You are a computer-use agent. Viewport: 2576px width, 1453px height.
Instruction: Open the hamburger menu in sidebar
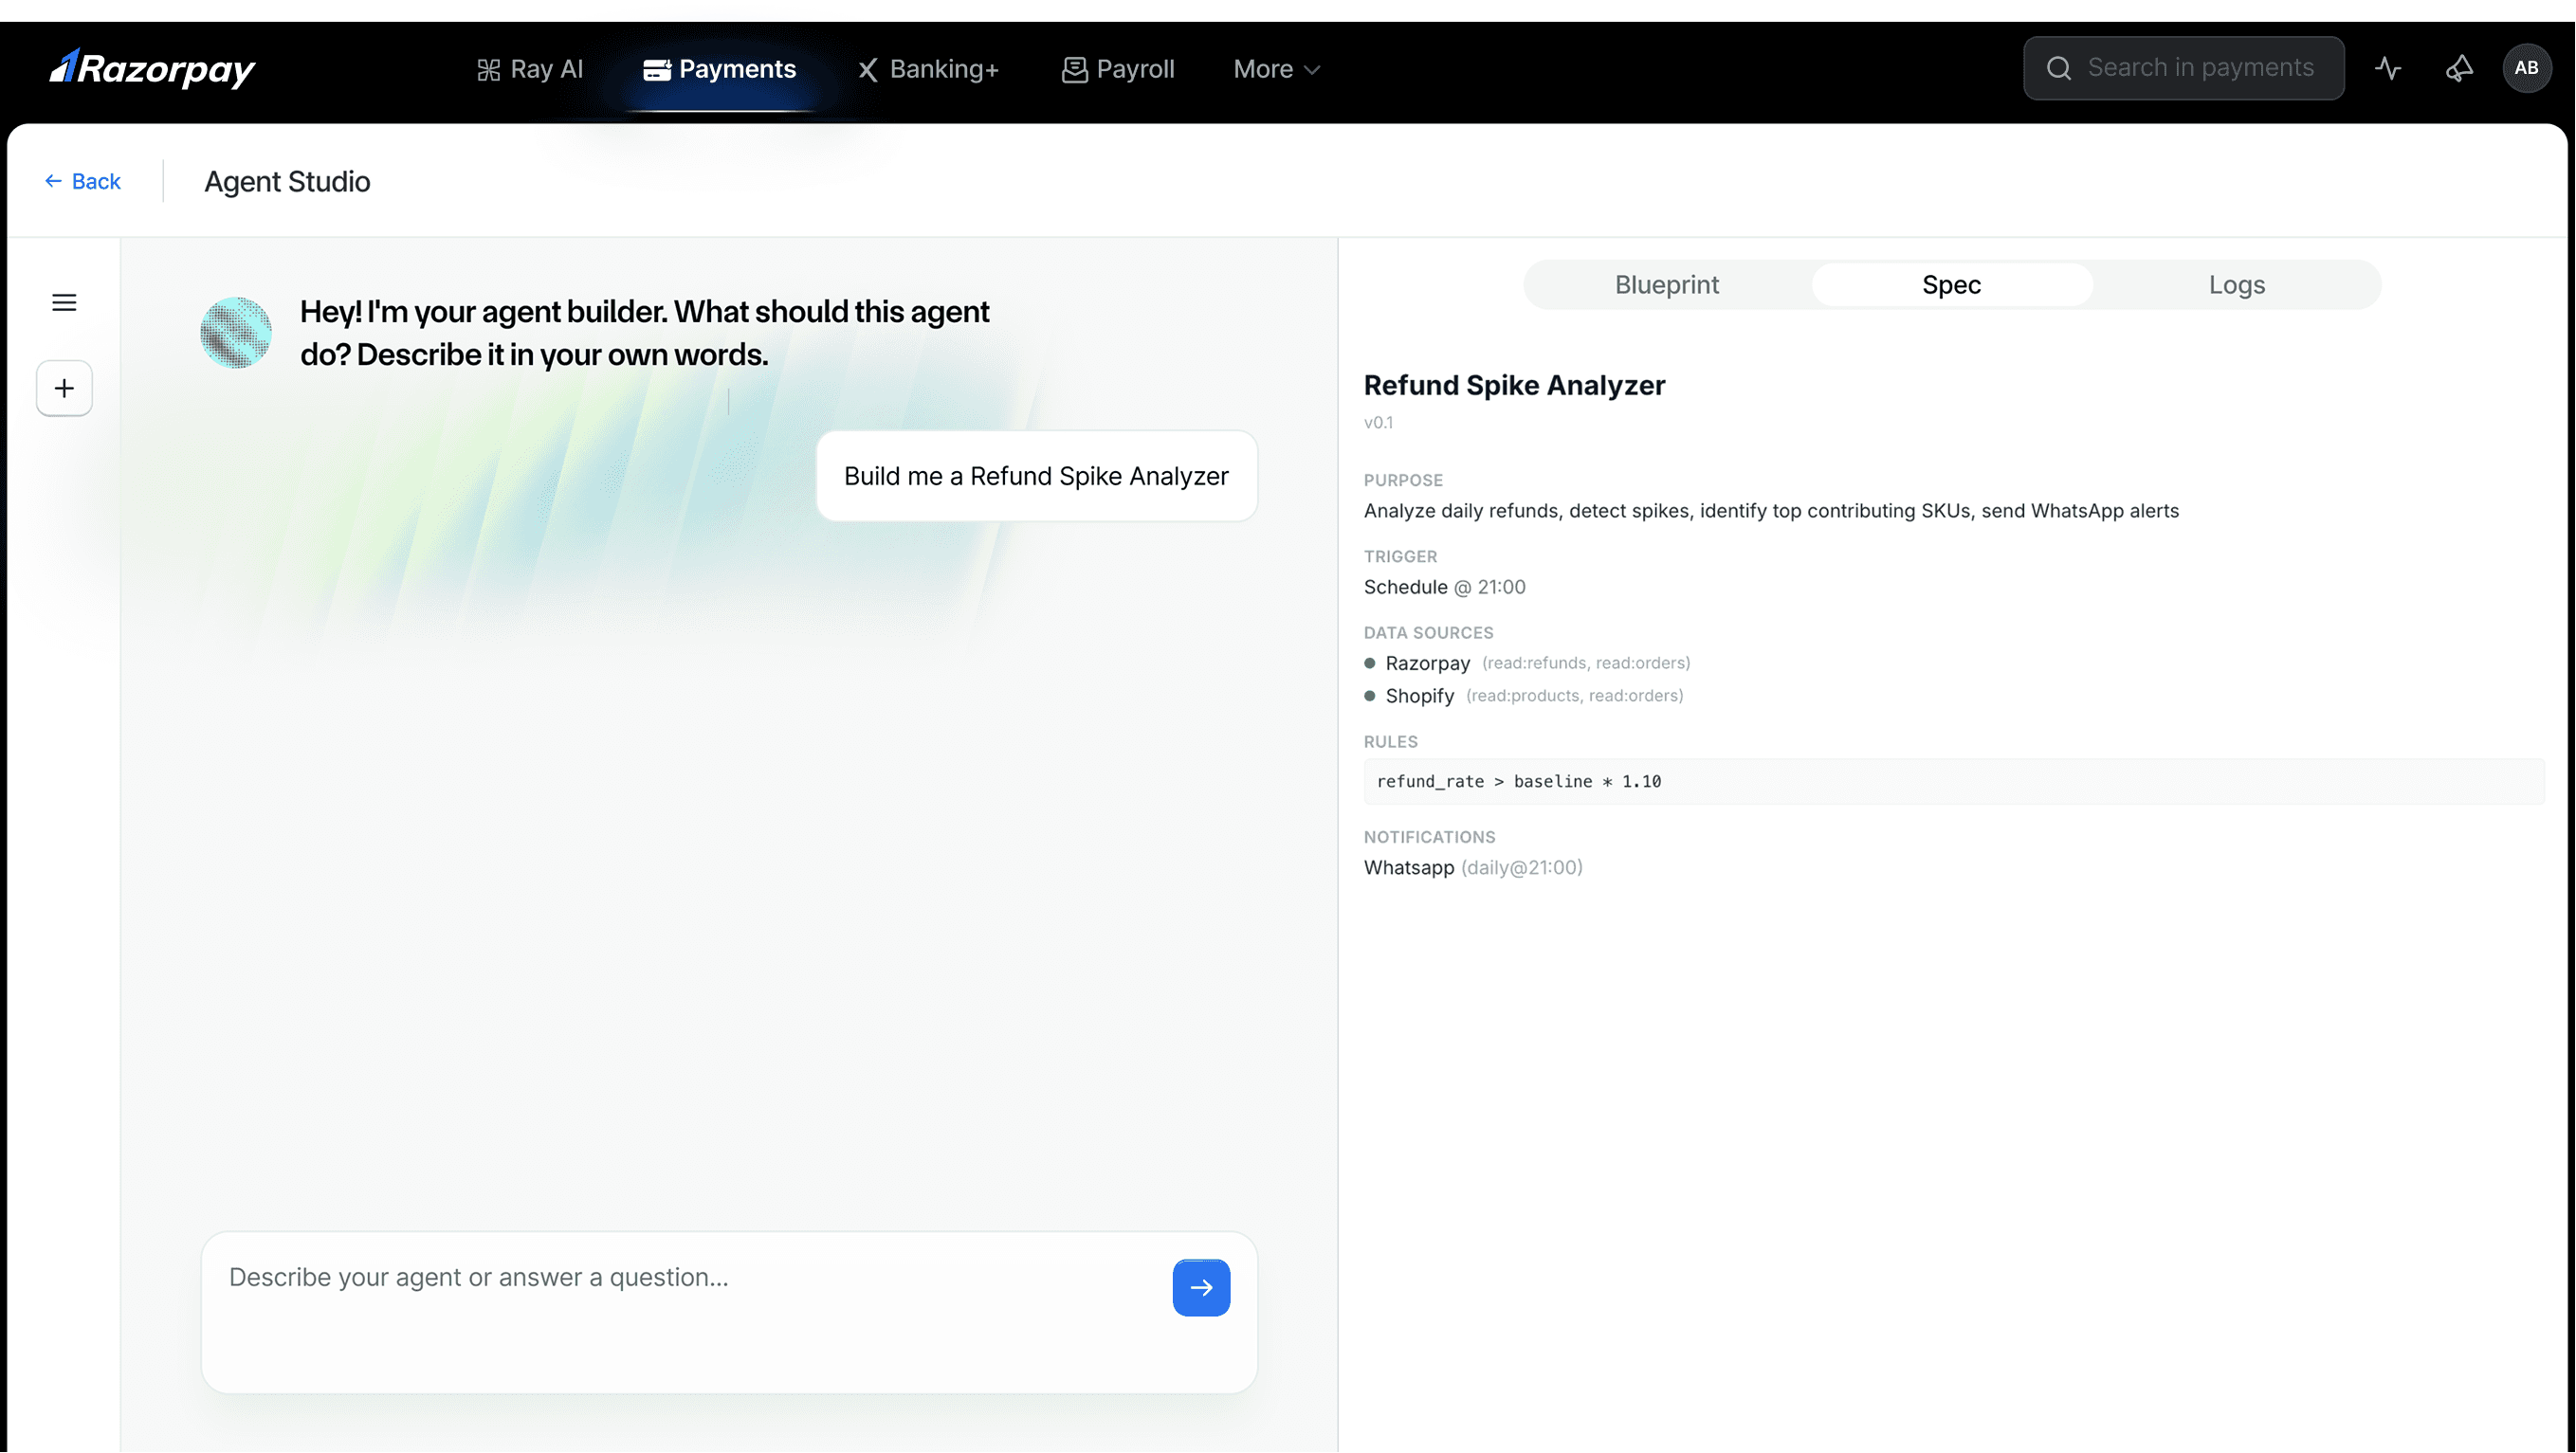point(64,302)
